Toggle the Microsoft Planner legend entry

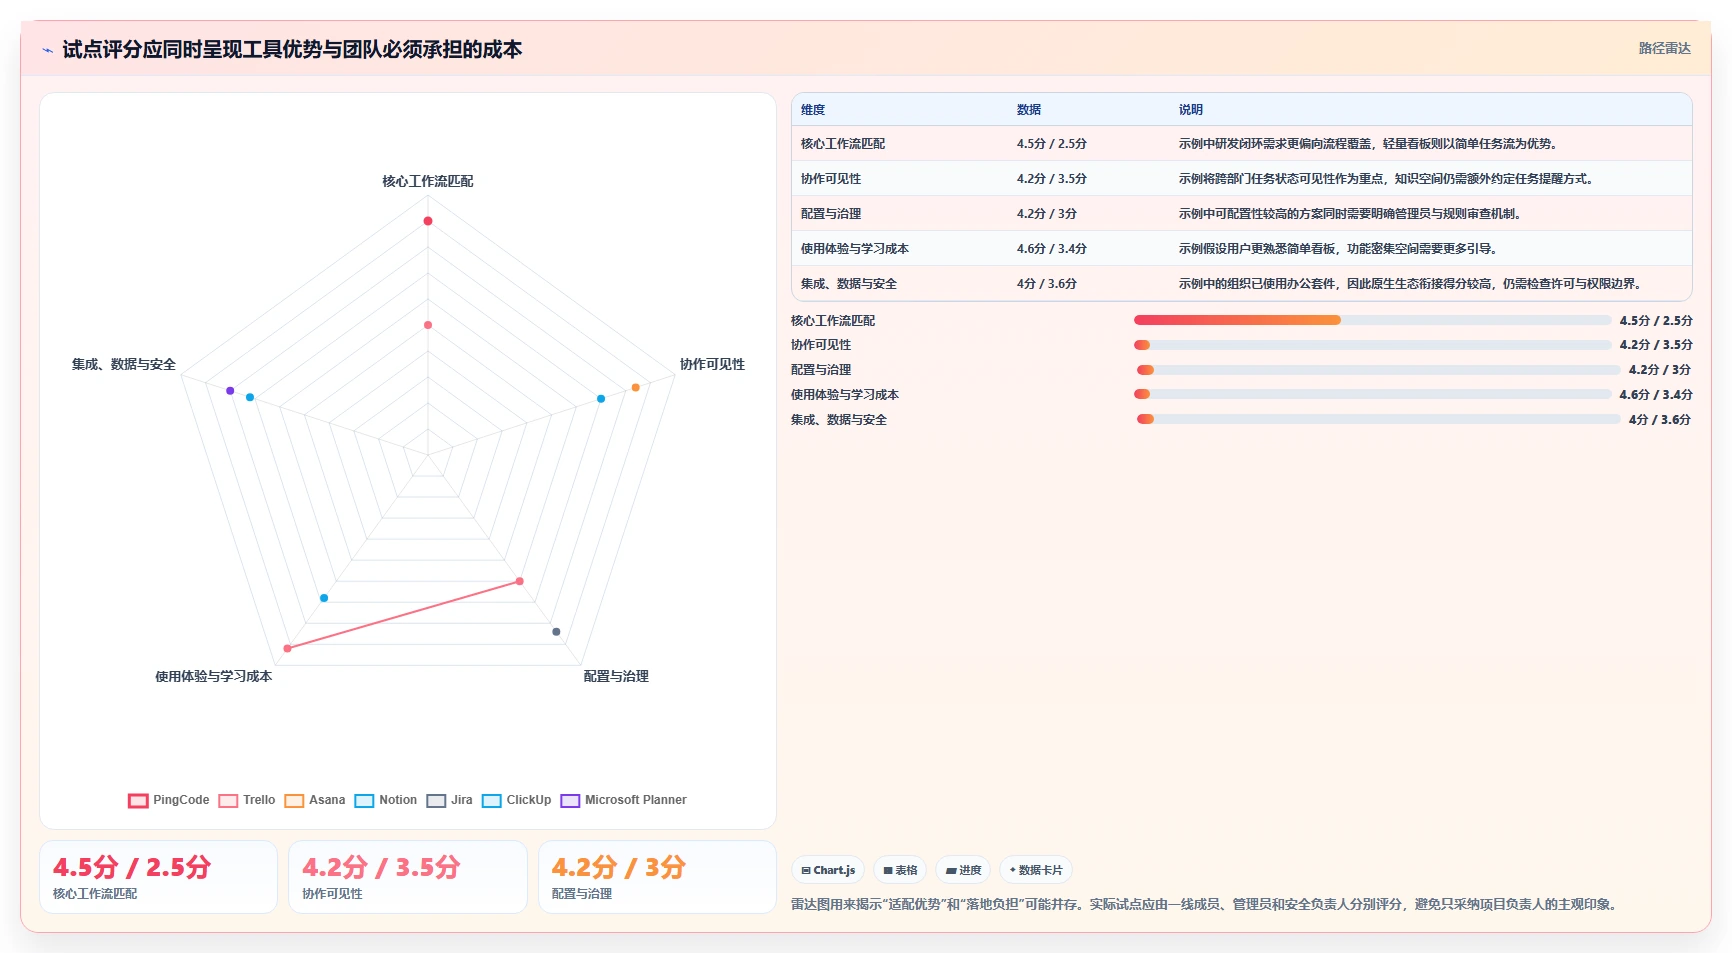coord(623,800)
